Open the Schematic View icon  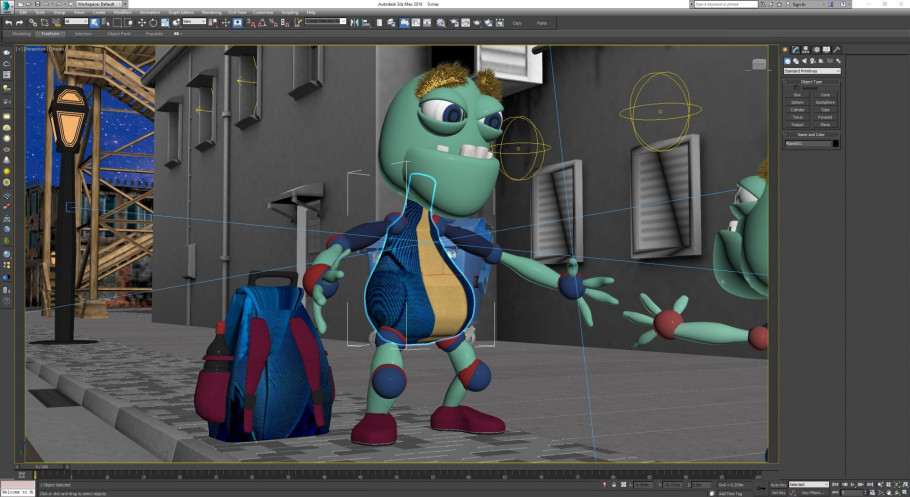pos(427,23)
